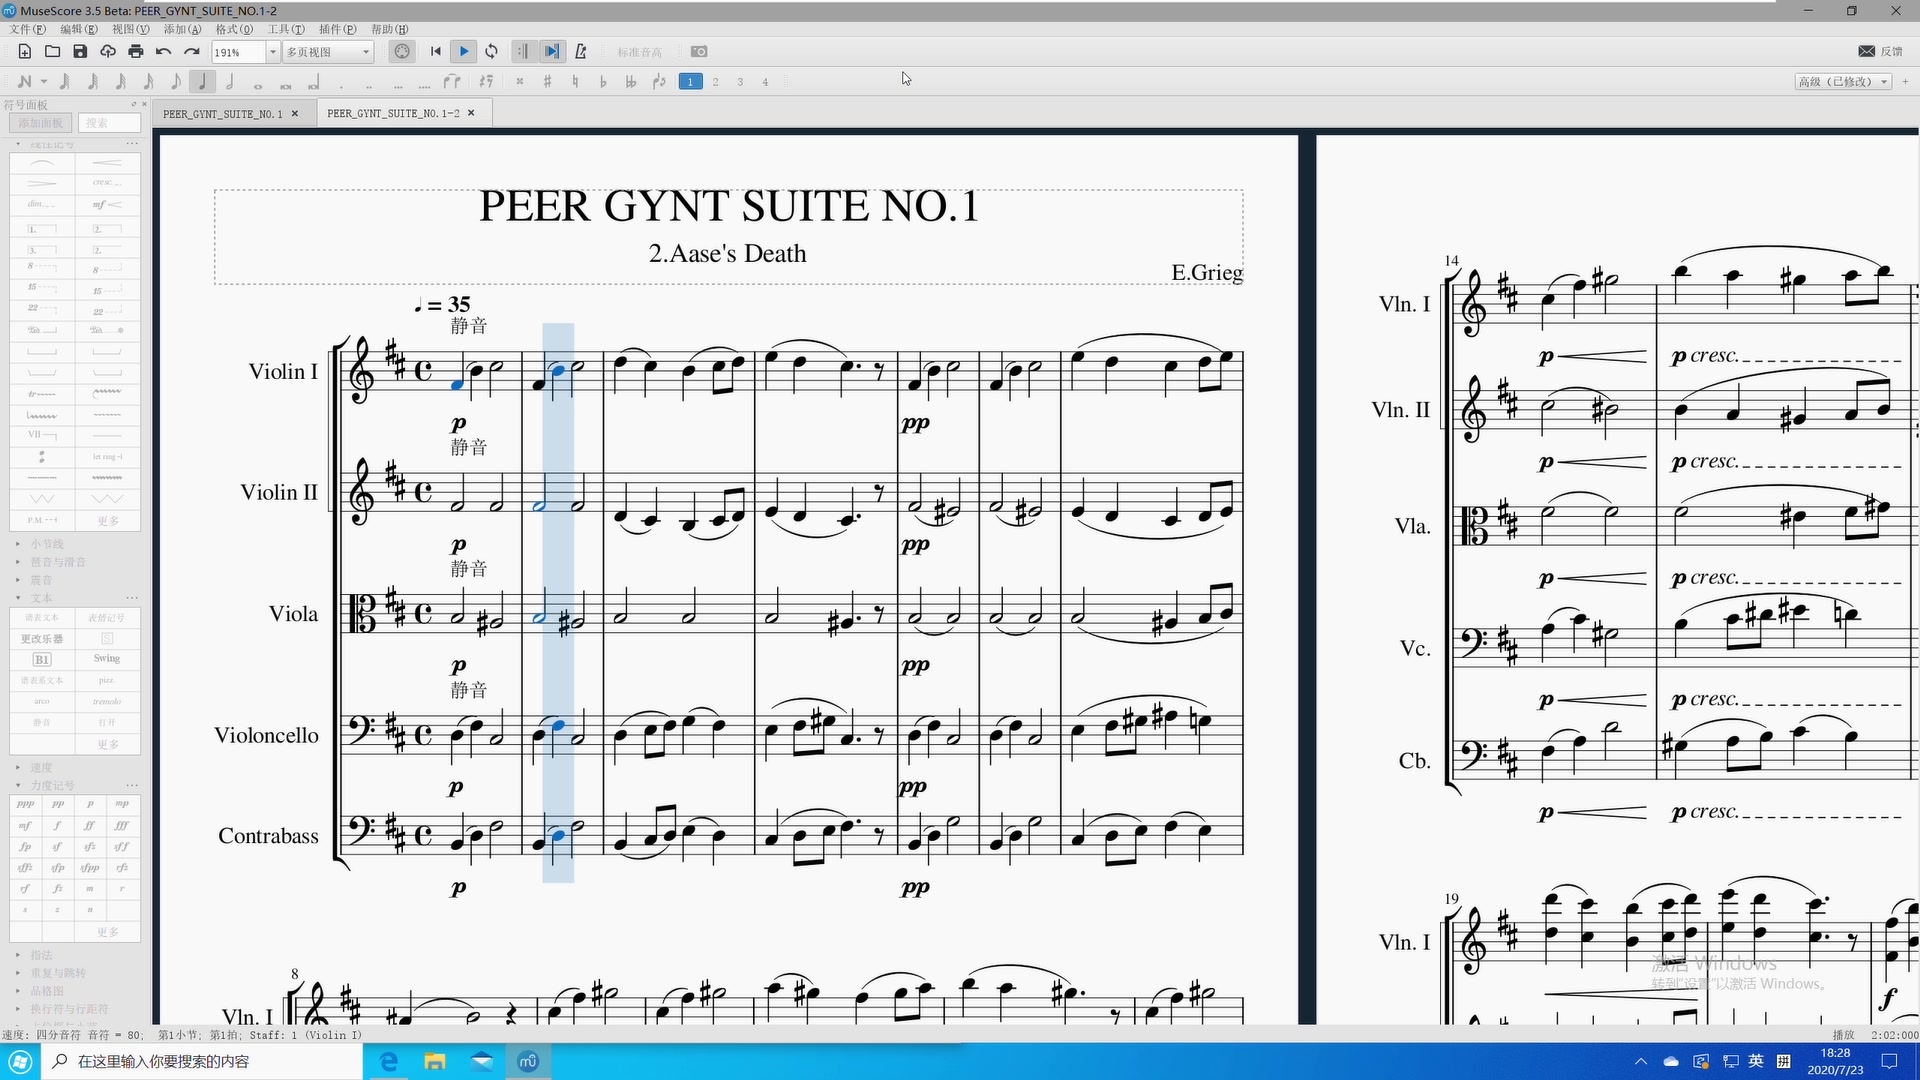1920x1080 pixels.
Task: Toggle tie on selected note
Action: coord(453,82)
